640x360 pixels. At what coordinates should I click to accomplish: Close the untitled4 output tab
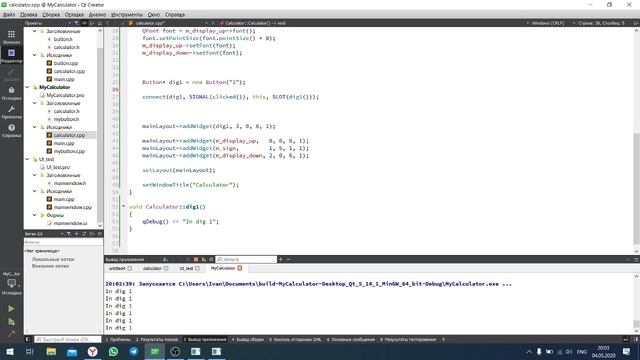pyautogui.click(x=130, y=269)
